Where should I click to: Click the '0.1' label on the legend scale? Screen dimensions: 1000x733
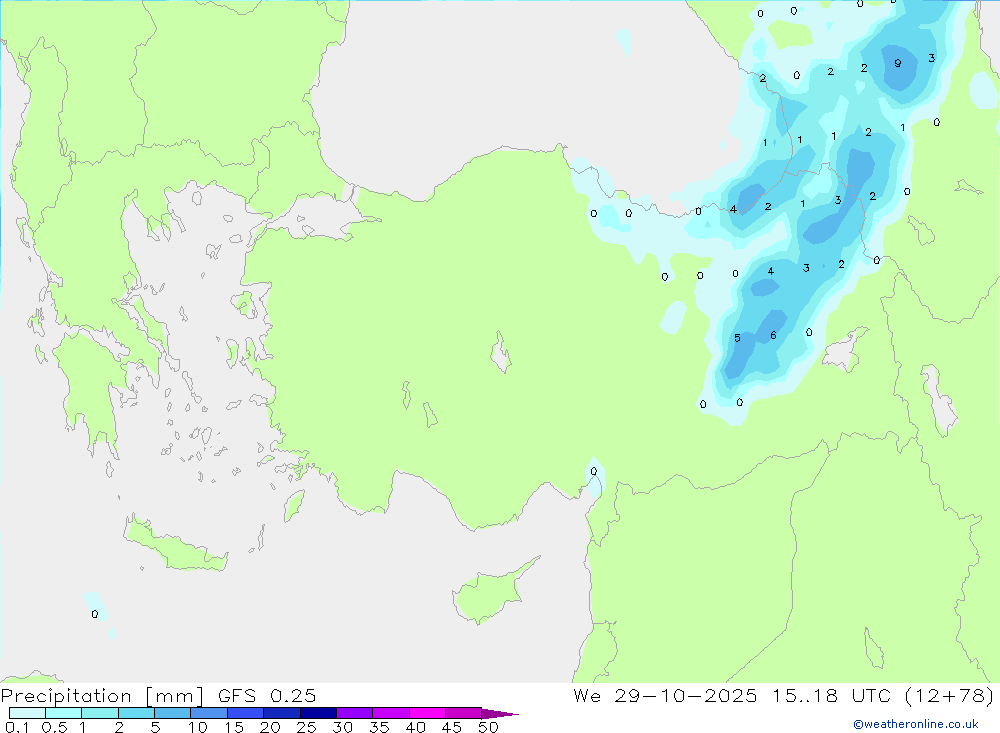(x=17, y=727)
